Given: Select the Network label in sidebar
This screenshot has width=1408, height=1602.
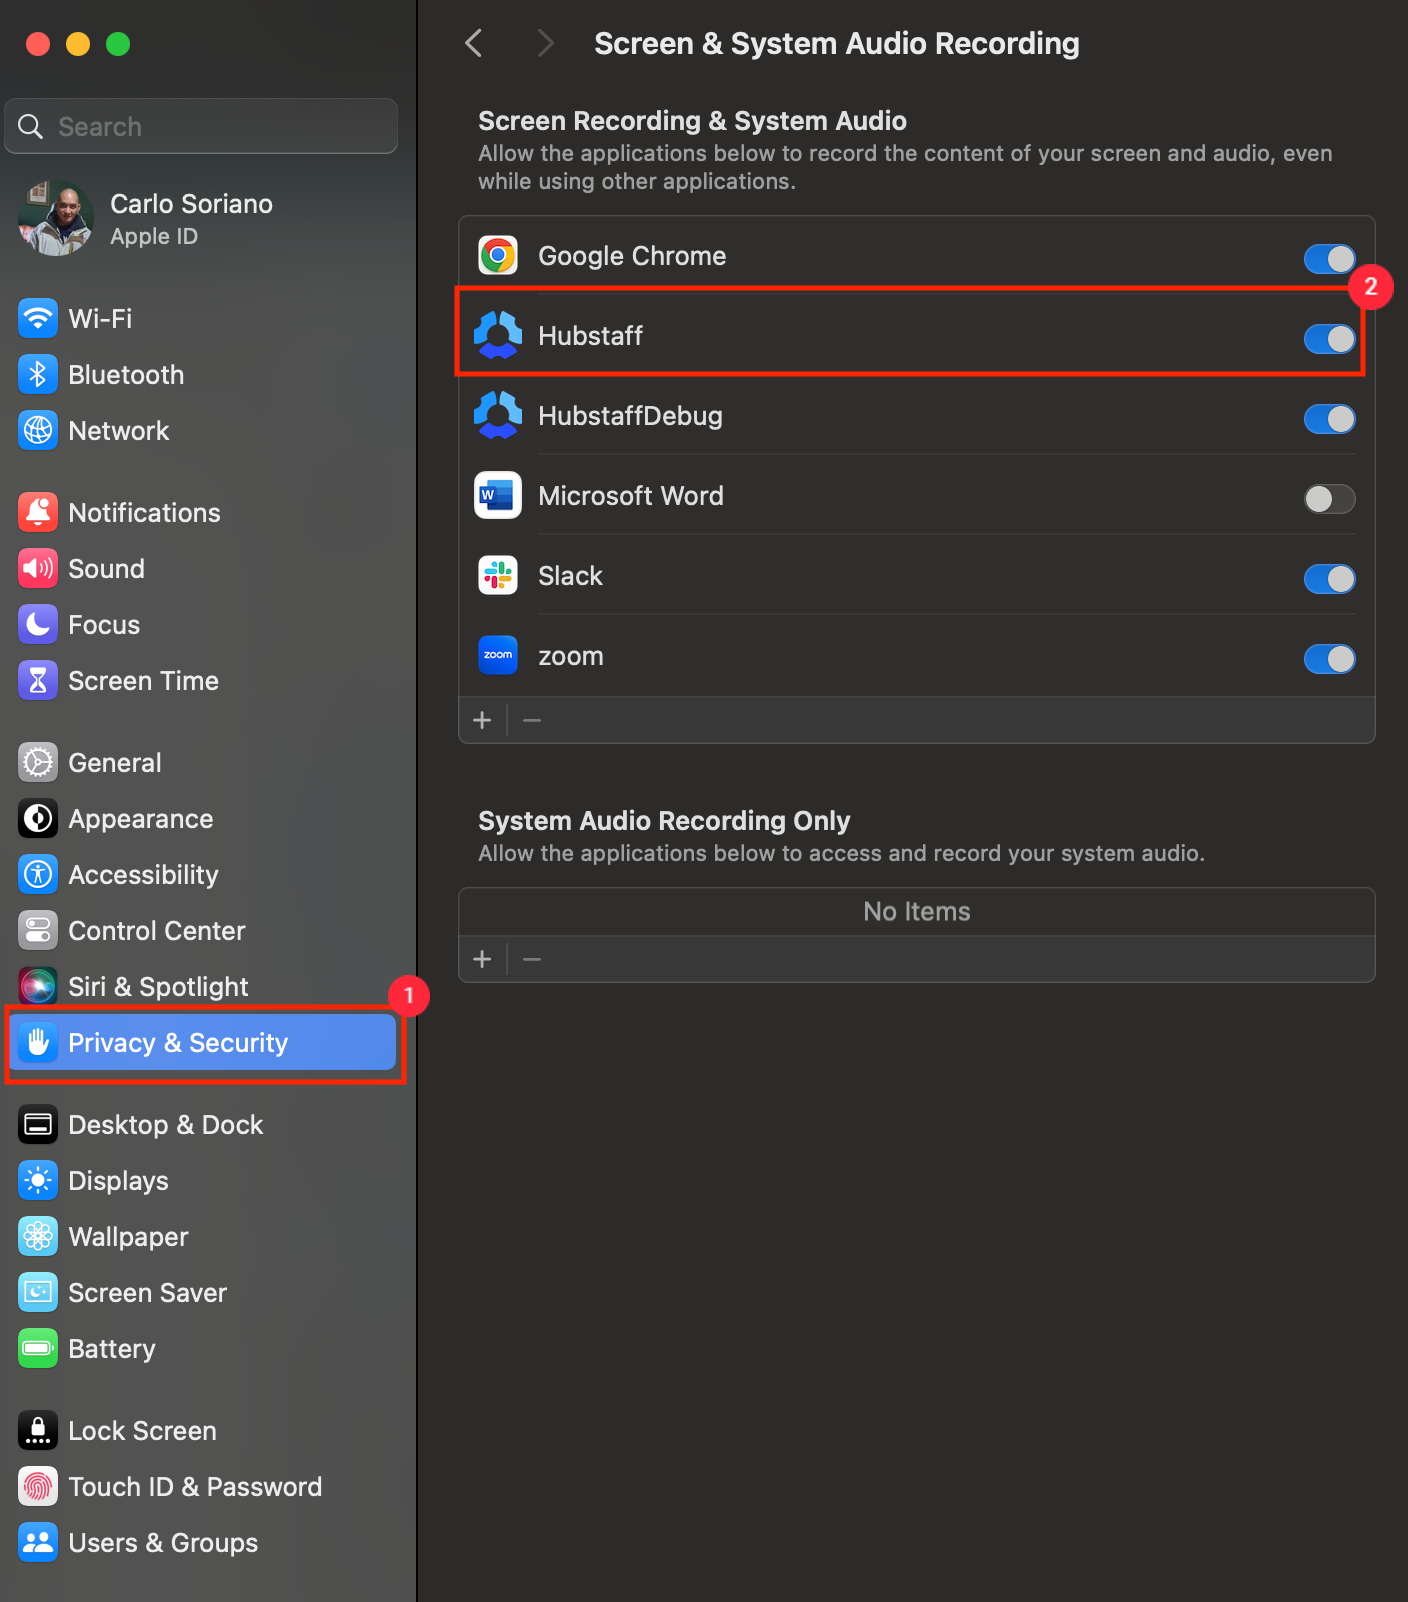Looking at the screenshot, I should [118, 431].
